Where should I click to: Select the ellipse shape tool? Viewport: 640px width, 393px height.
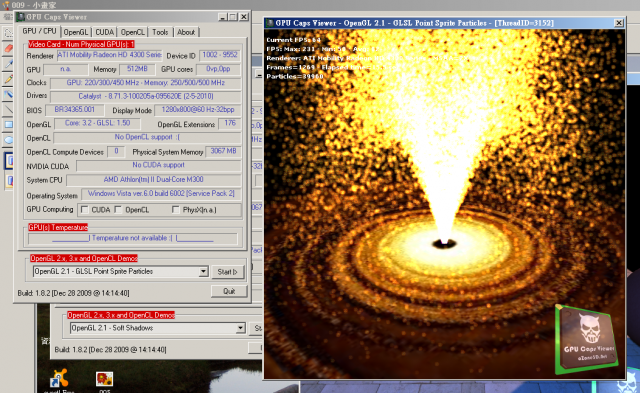coord(8,140)
